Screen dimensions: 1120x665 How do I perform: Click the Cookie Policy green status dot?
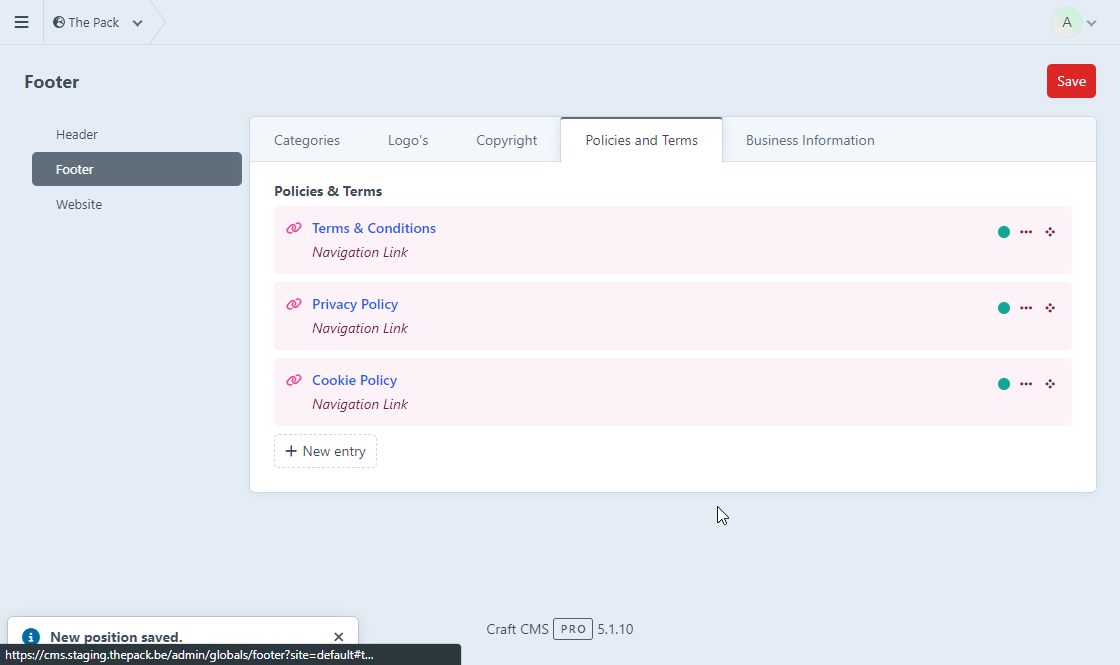1004,384
